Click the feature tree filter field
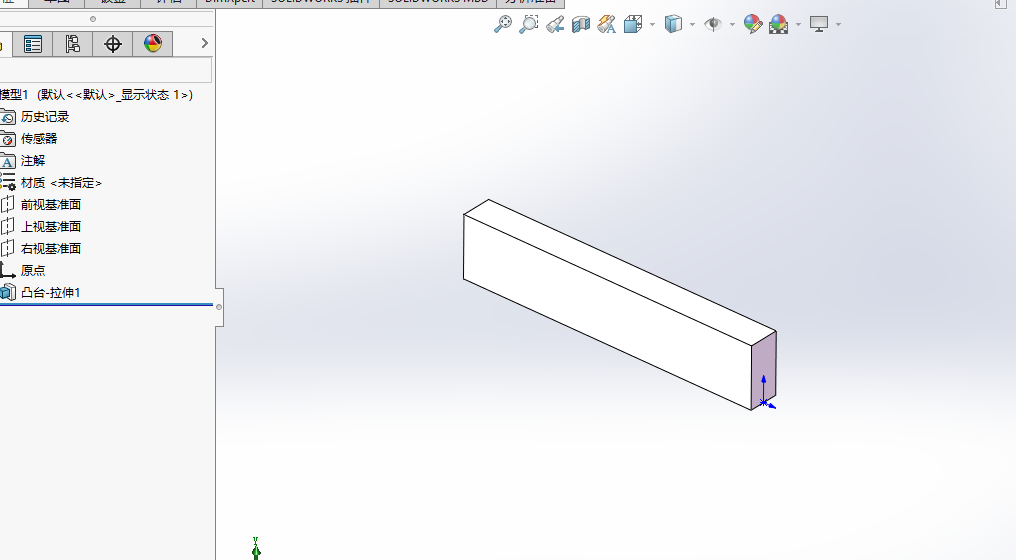Screen dimensions: 1016x560 (x=106, y=70)
